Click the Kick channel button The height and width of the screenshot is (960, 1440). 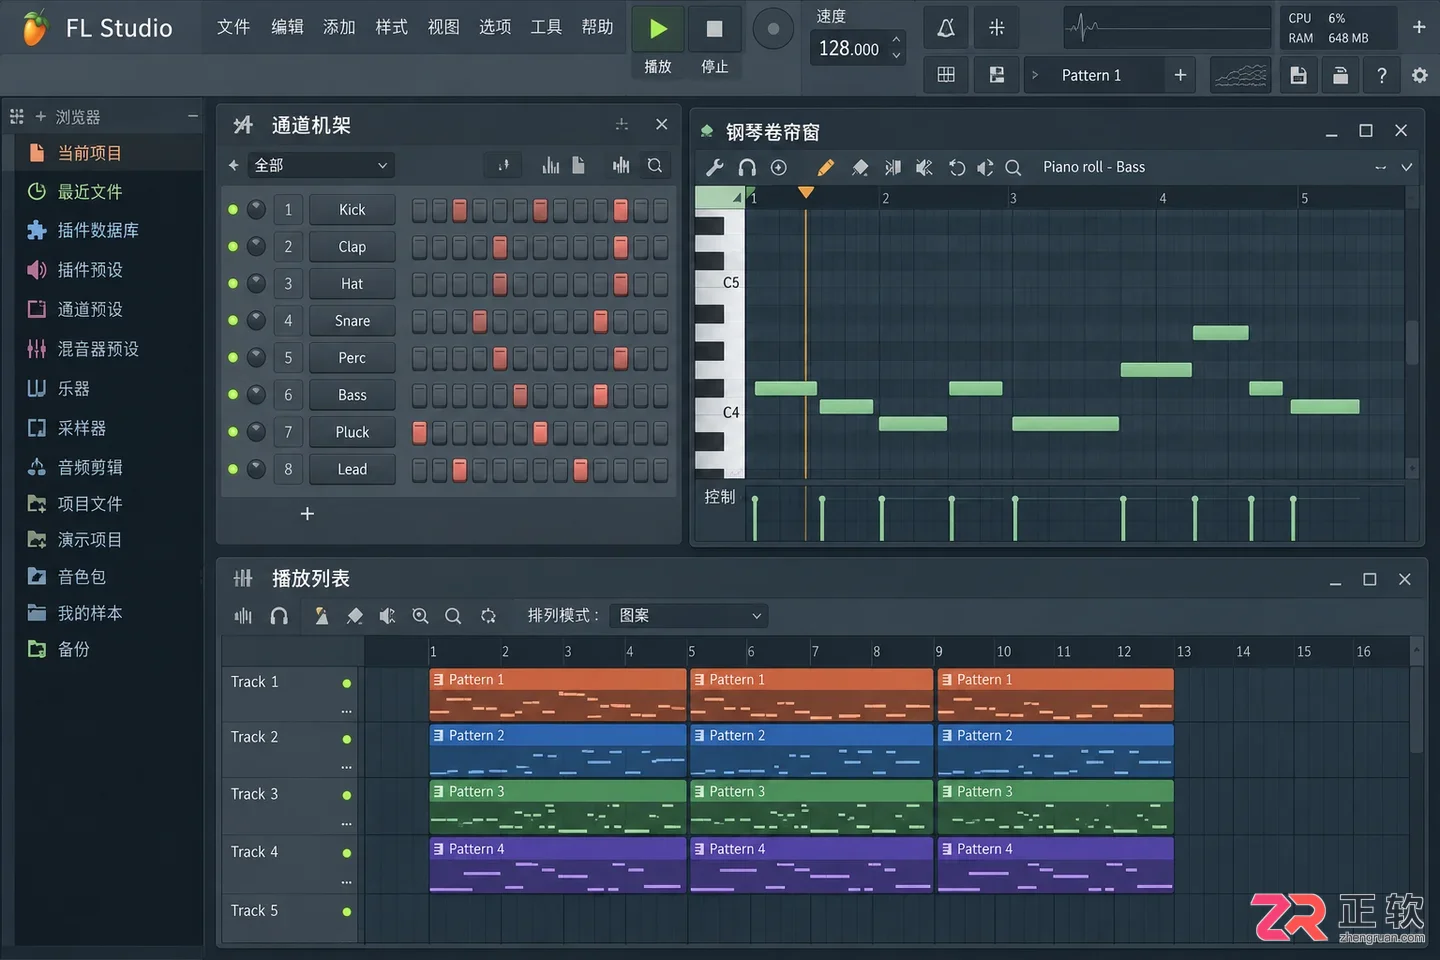[352, 210]
